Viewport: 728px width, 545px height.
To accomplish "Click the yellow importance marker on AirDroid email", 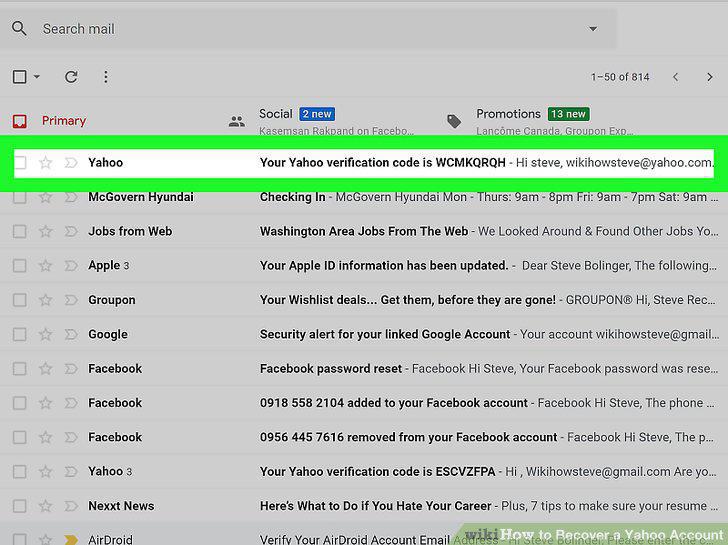I will coord(71,539).
